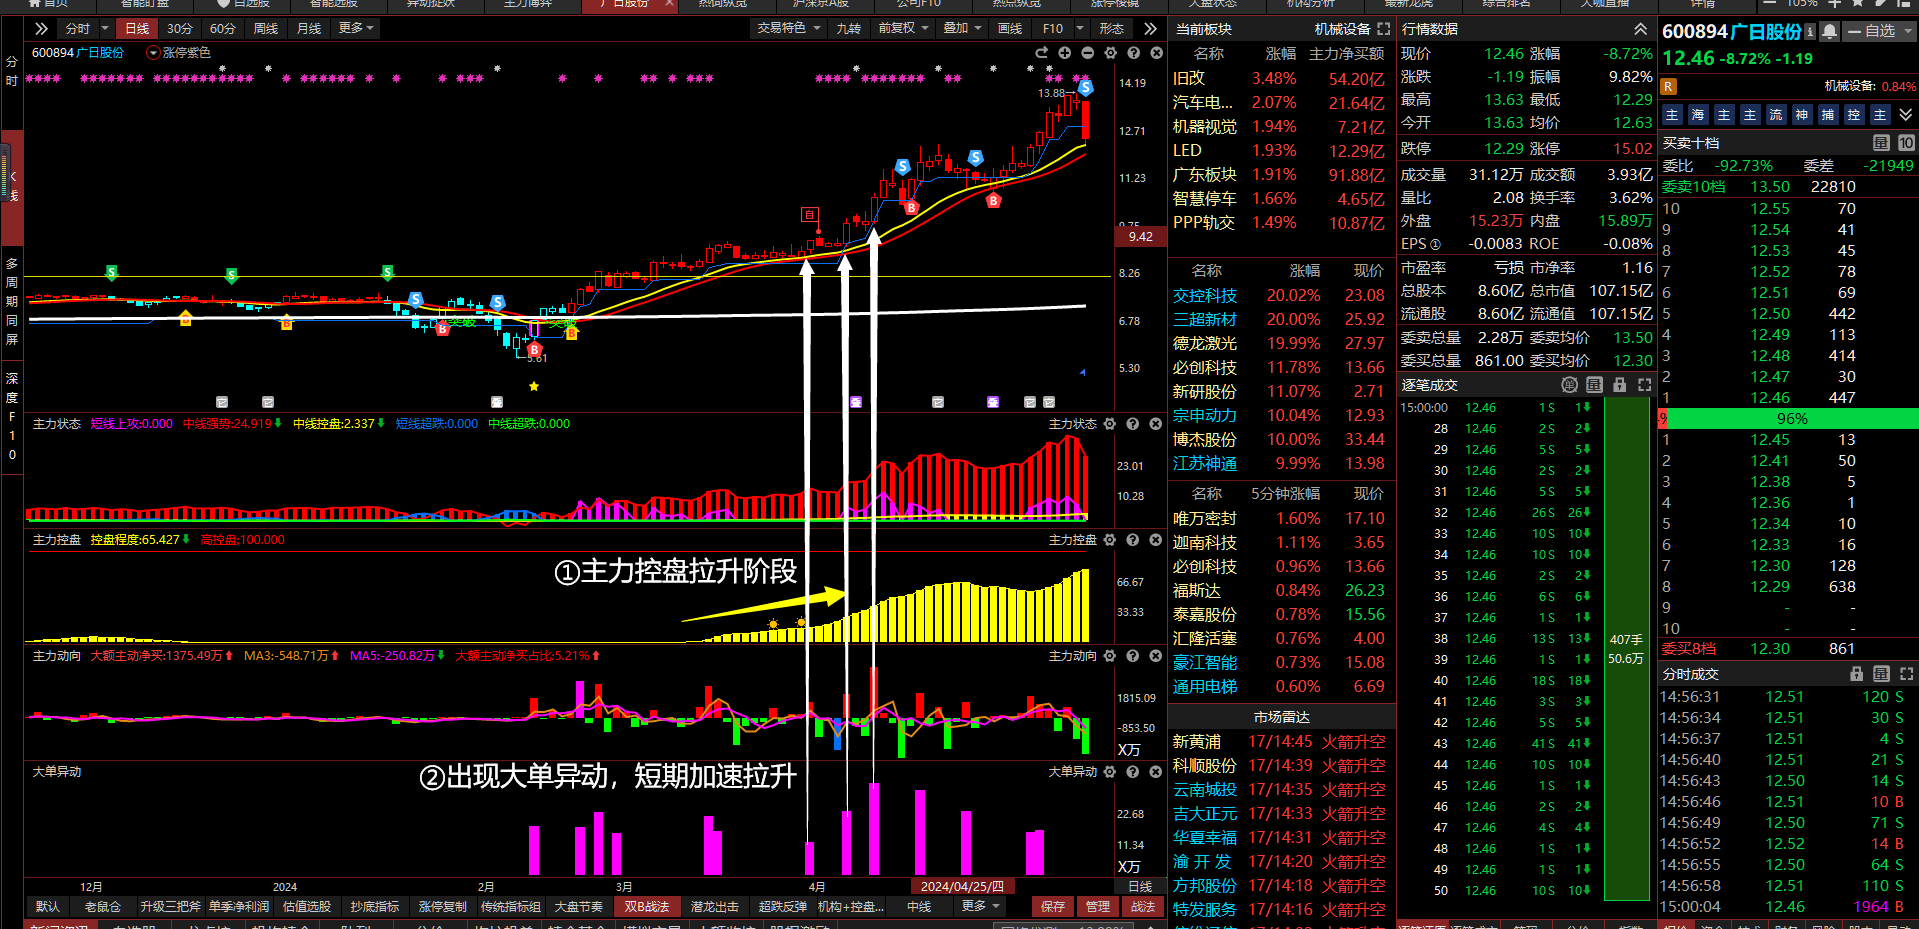
Task: Click the help icon in 主力控盘 panel
Action: pos(1133,540)
